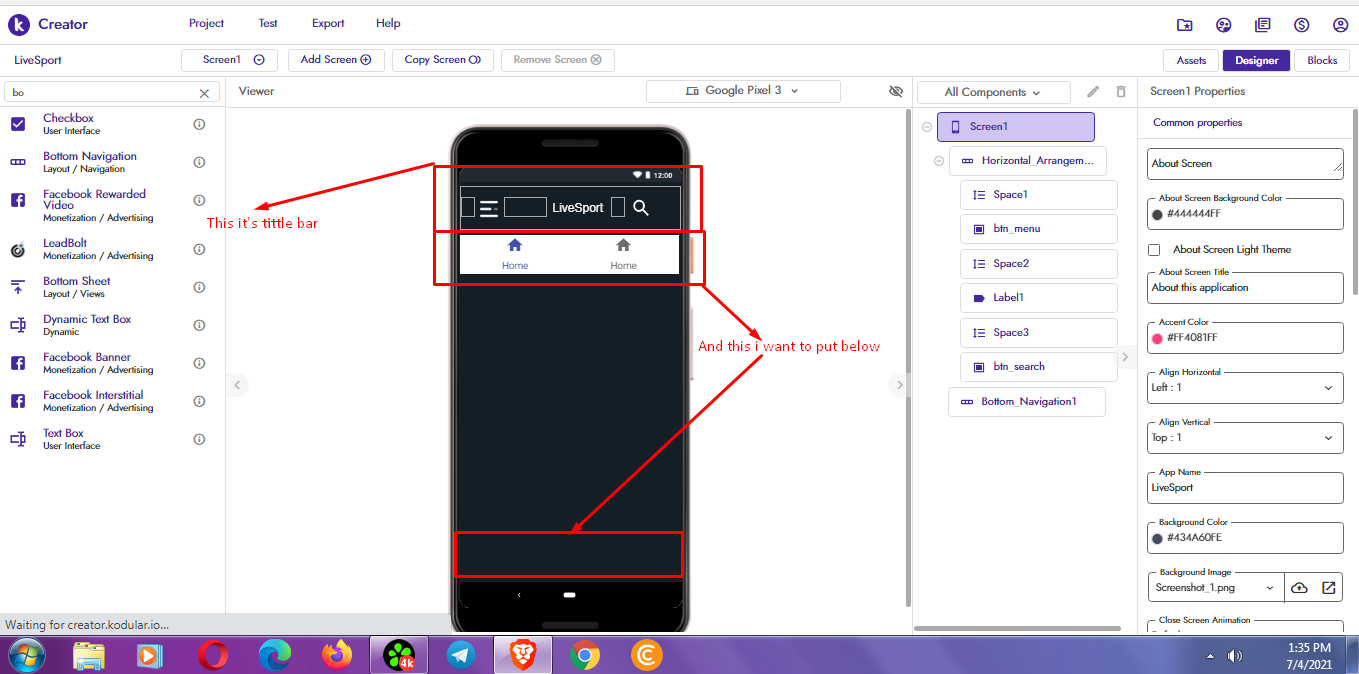Toggle hidden components visibility eye

[x=896, y=91]
